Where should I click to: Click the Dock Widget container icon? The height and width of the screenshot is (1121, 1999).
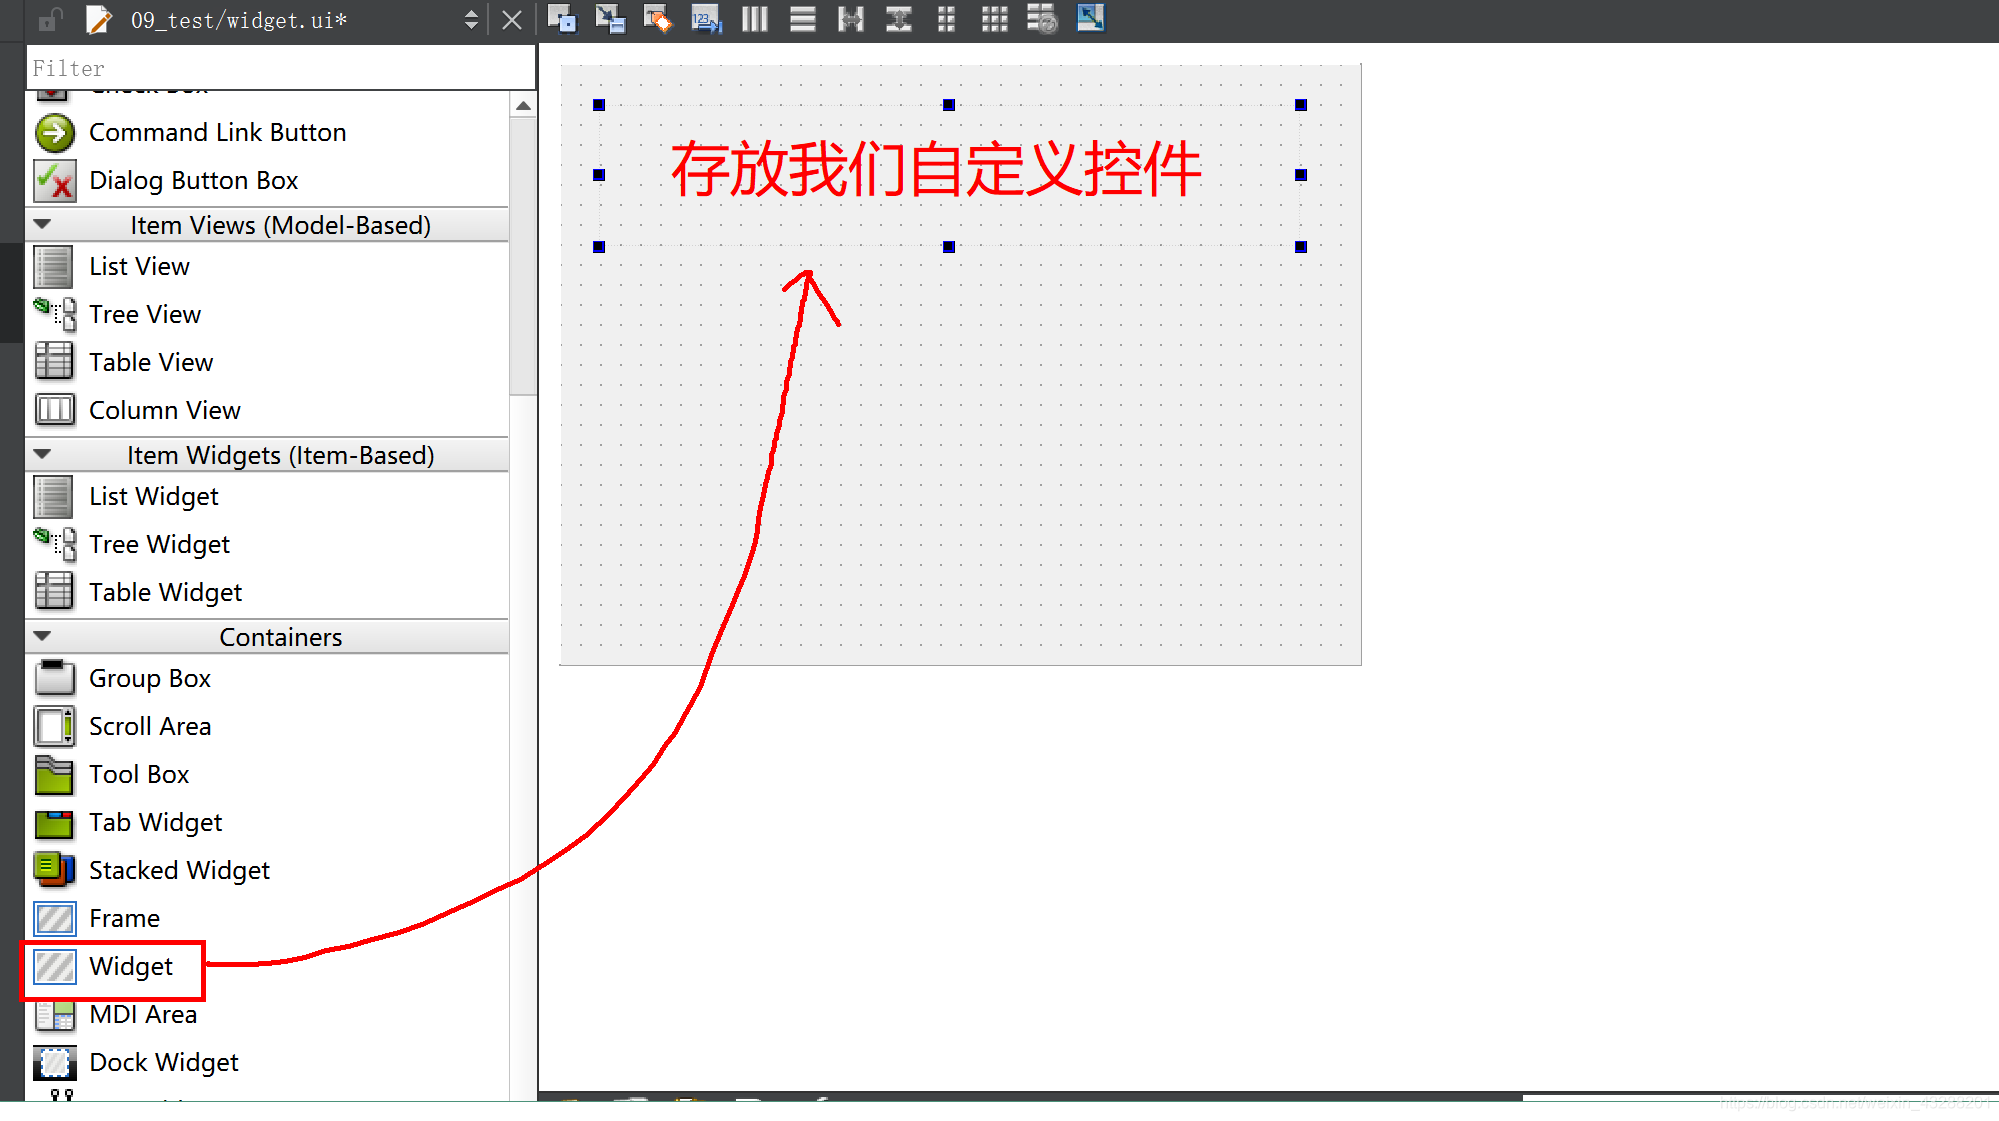[54, 1061]
